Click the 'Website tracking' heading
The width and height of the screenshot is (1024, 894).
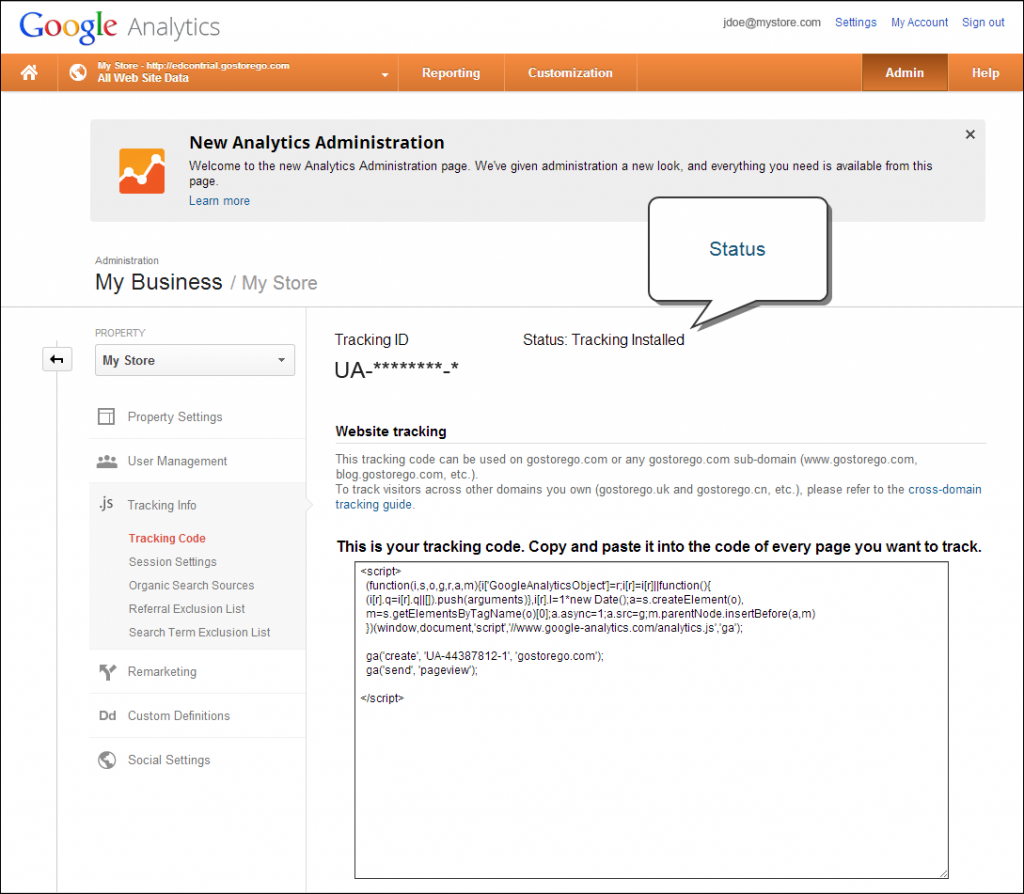(x=391, y=431)
